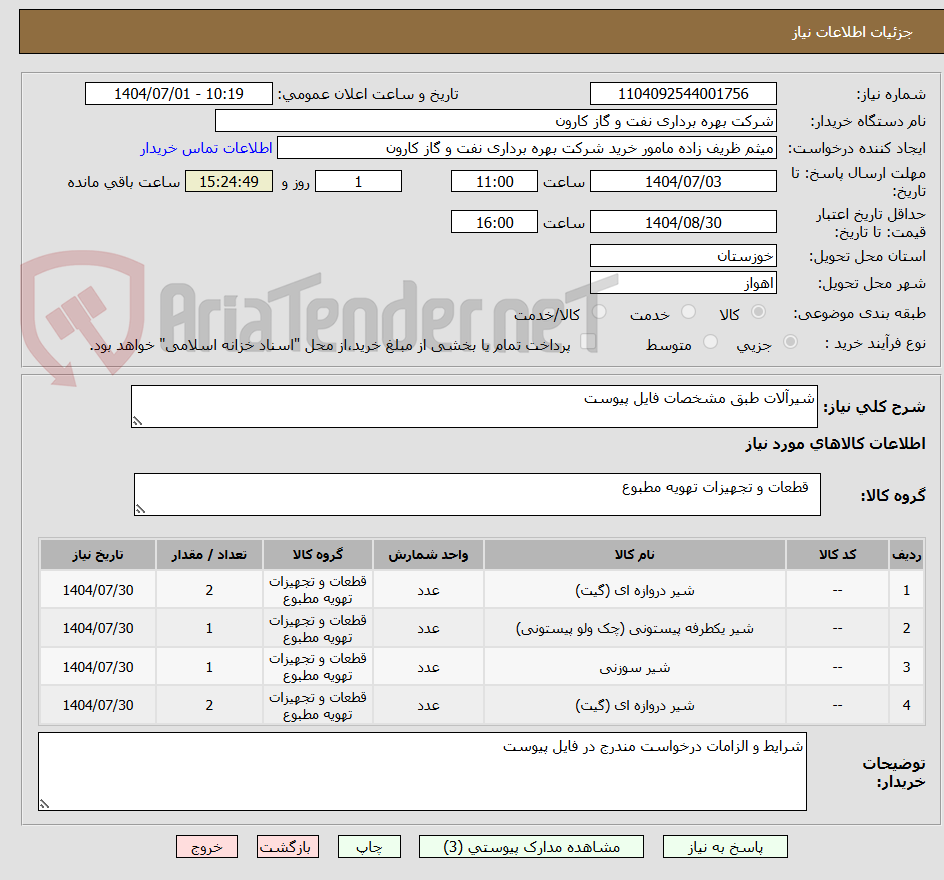Click the روز input showing 1
The image size is (944, 880).
click(x=358, y=181)
